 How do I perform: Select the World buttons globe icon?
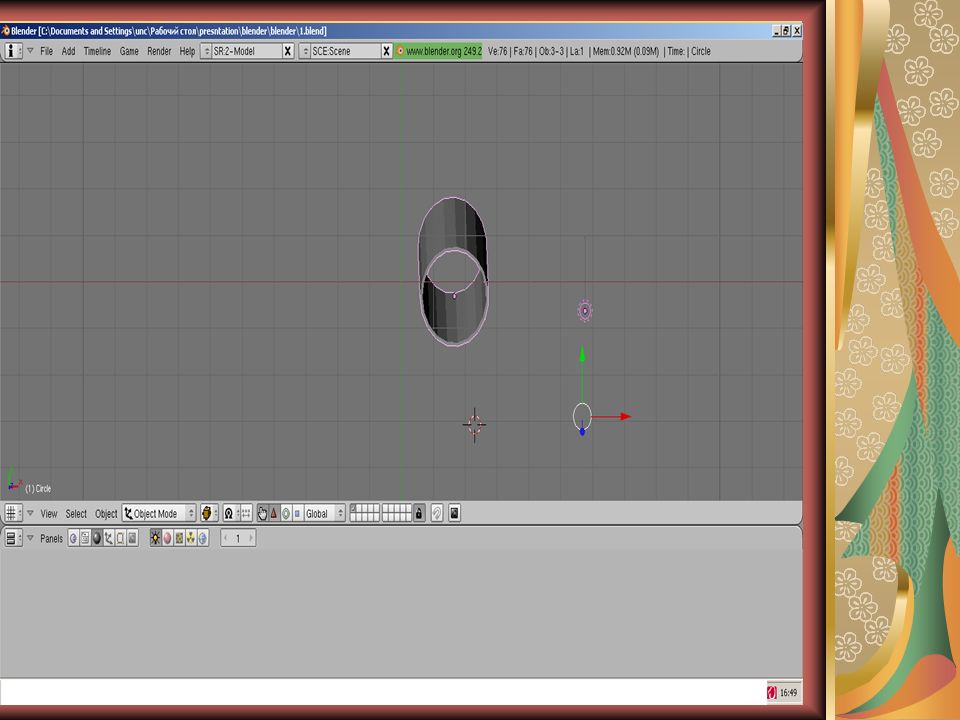point(203,538)
